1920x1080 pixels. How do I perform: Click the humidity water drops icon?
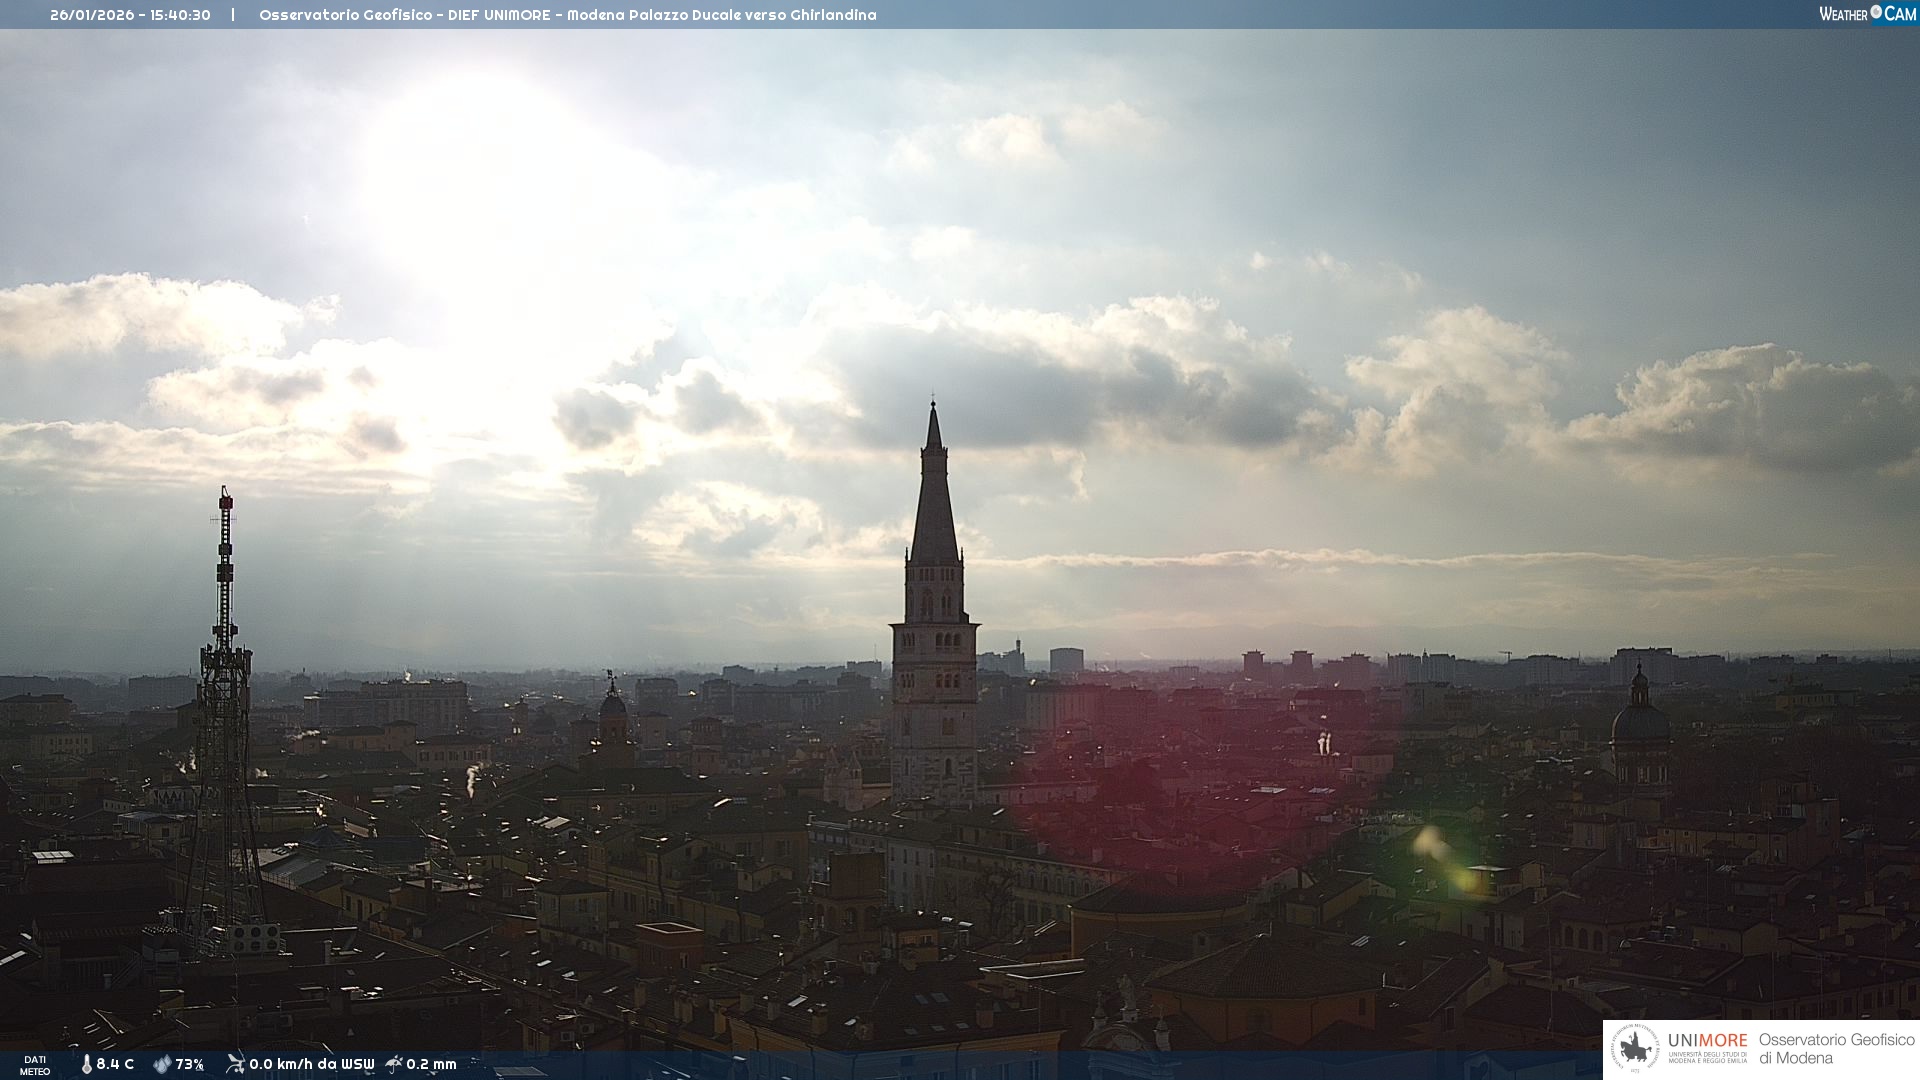162,1064
